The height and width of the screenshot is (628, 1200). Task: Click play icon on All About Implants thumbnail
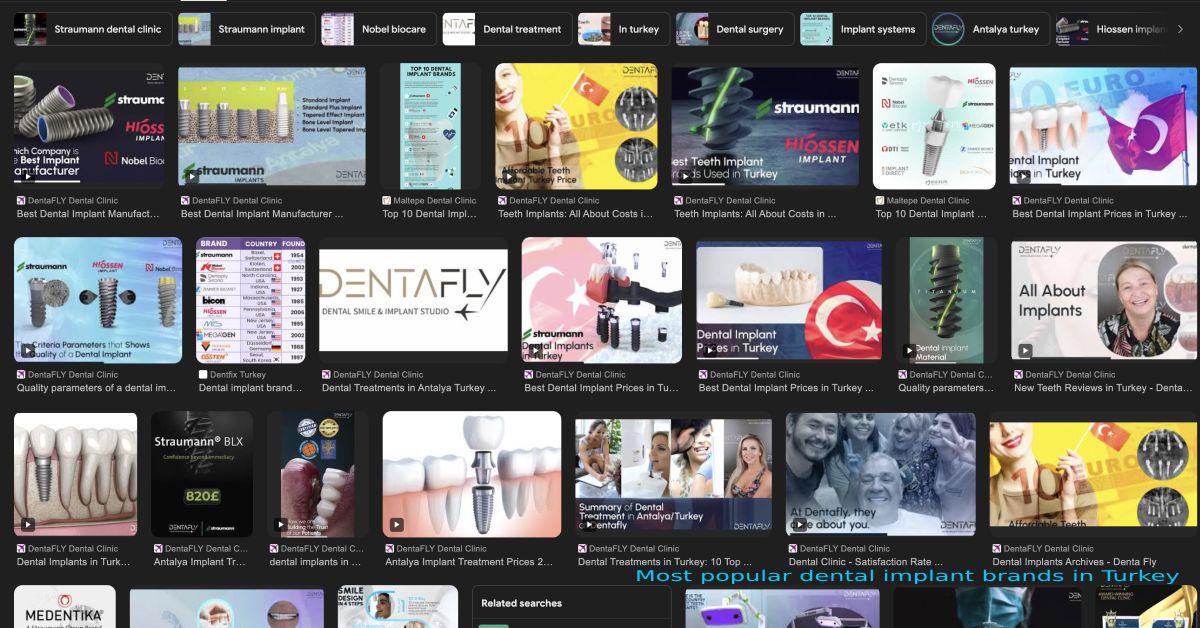[x=1025, y=351]
